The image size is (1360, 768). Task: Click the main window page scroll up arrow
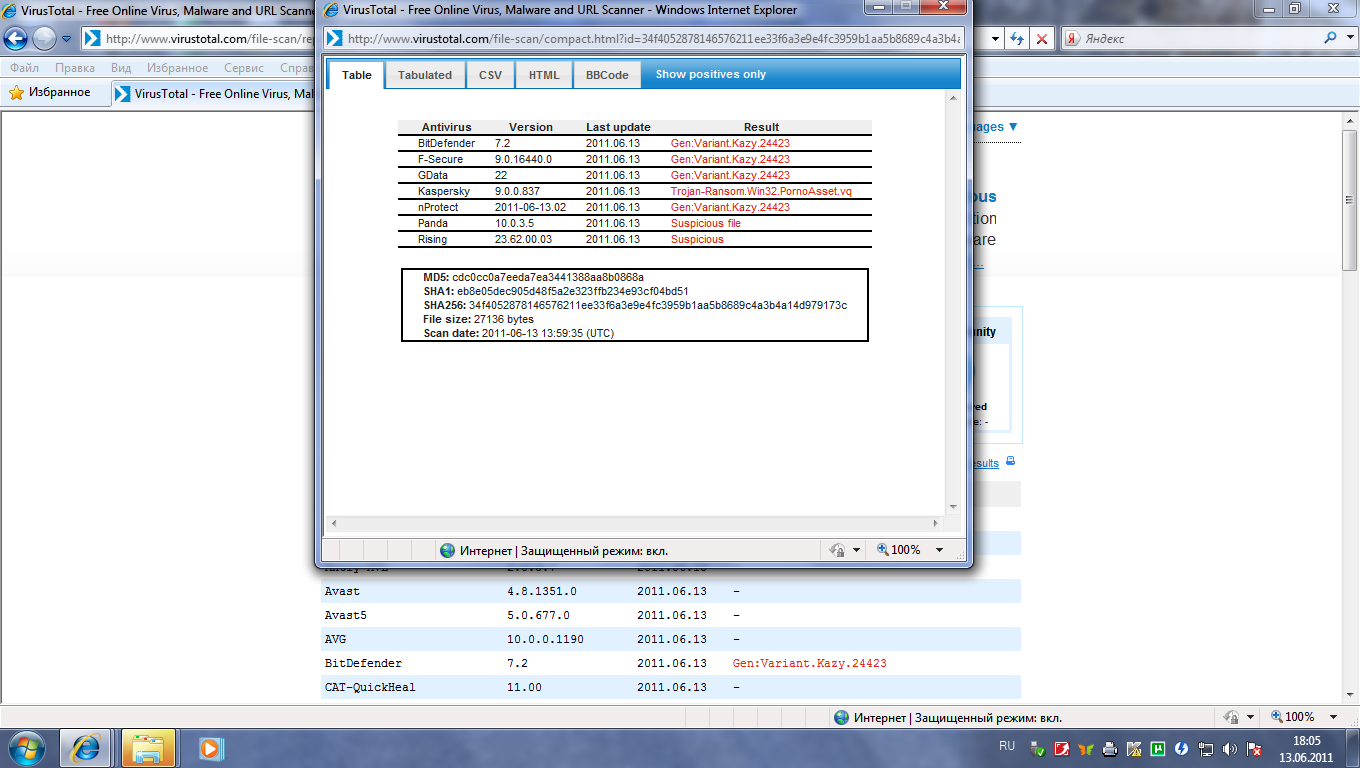[1350, 119]
